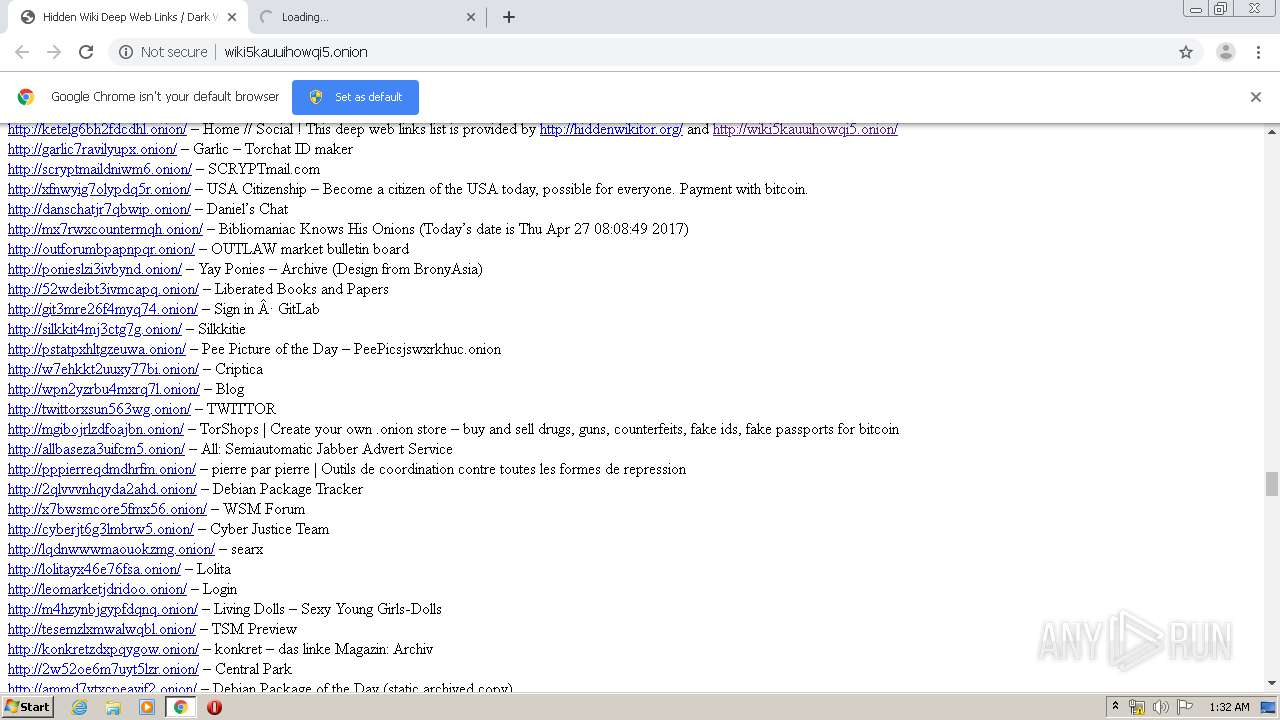The width and height of the screenshot is (1280, 720).
Task: Open the volume tray icon
Action: pos(1160,707)
